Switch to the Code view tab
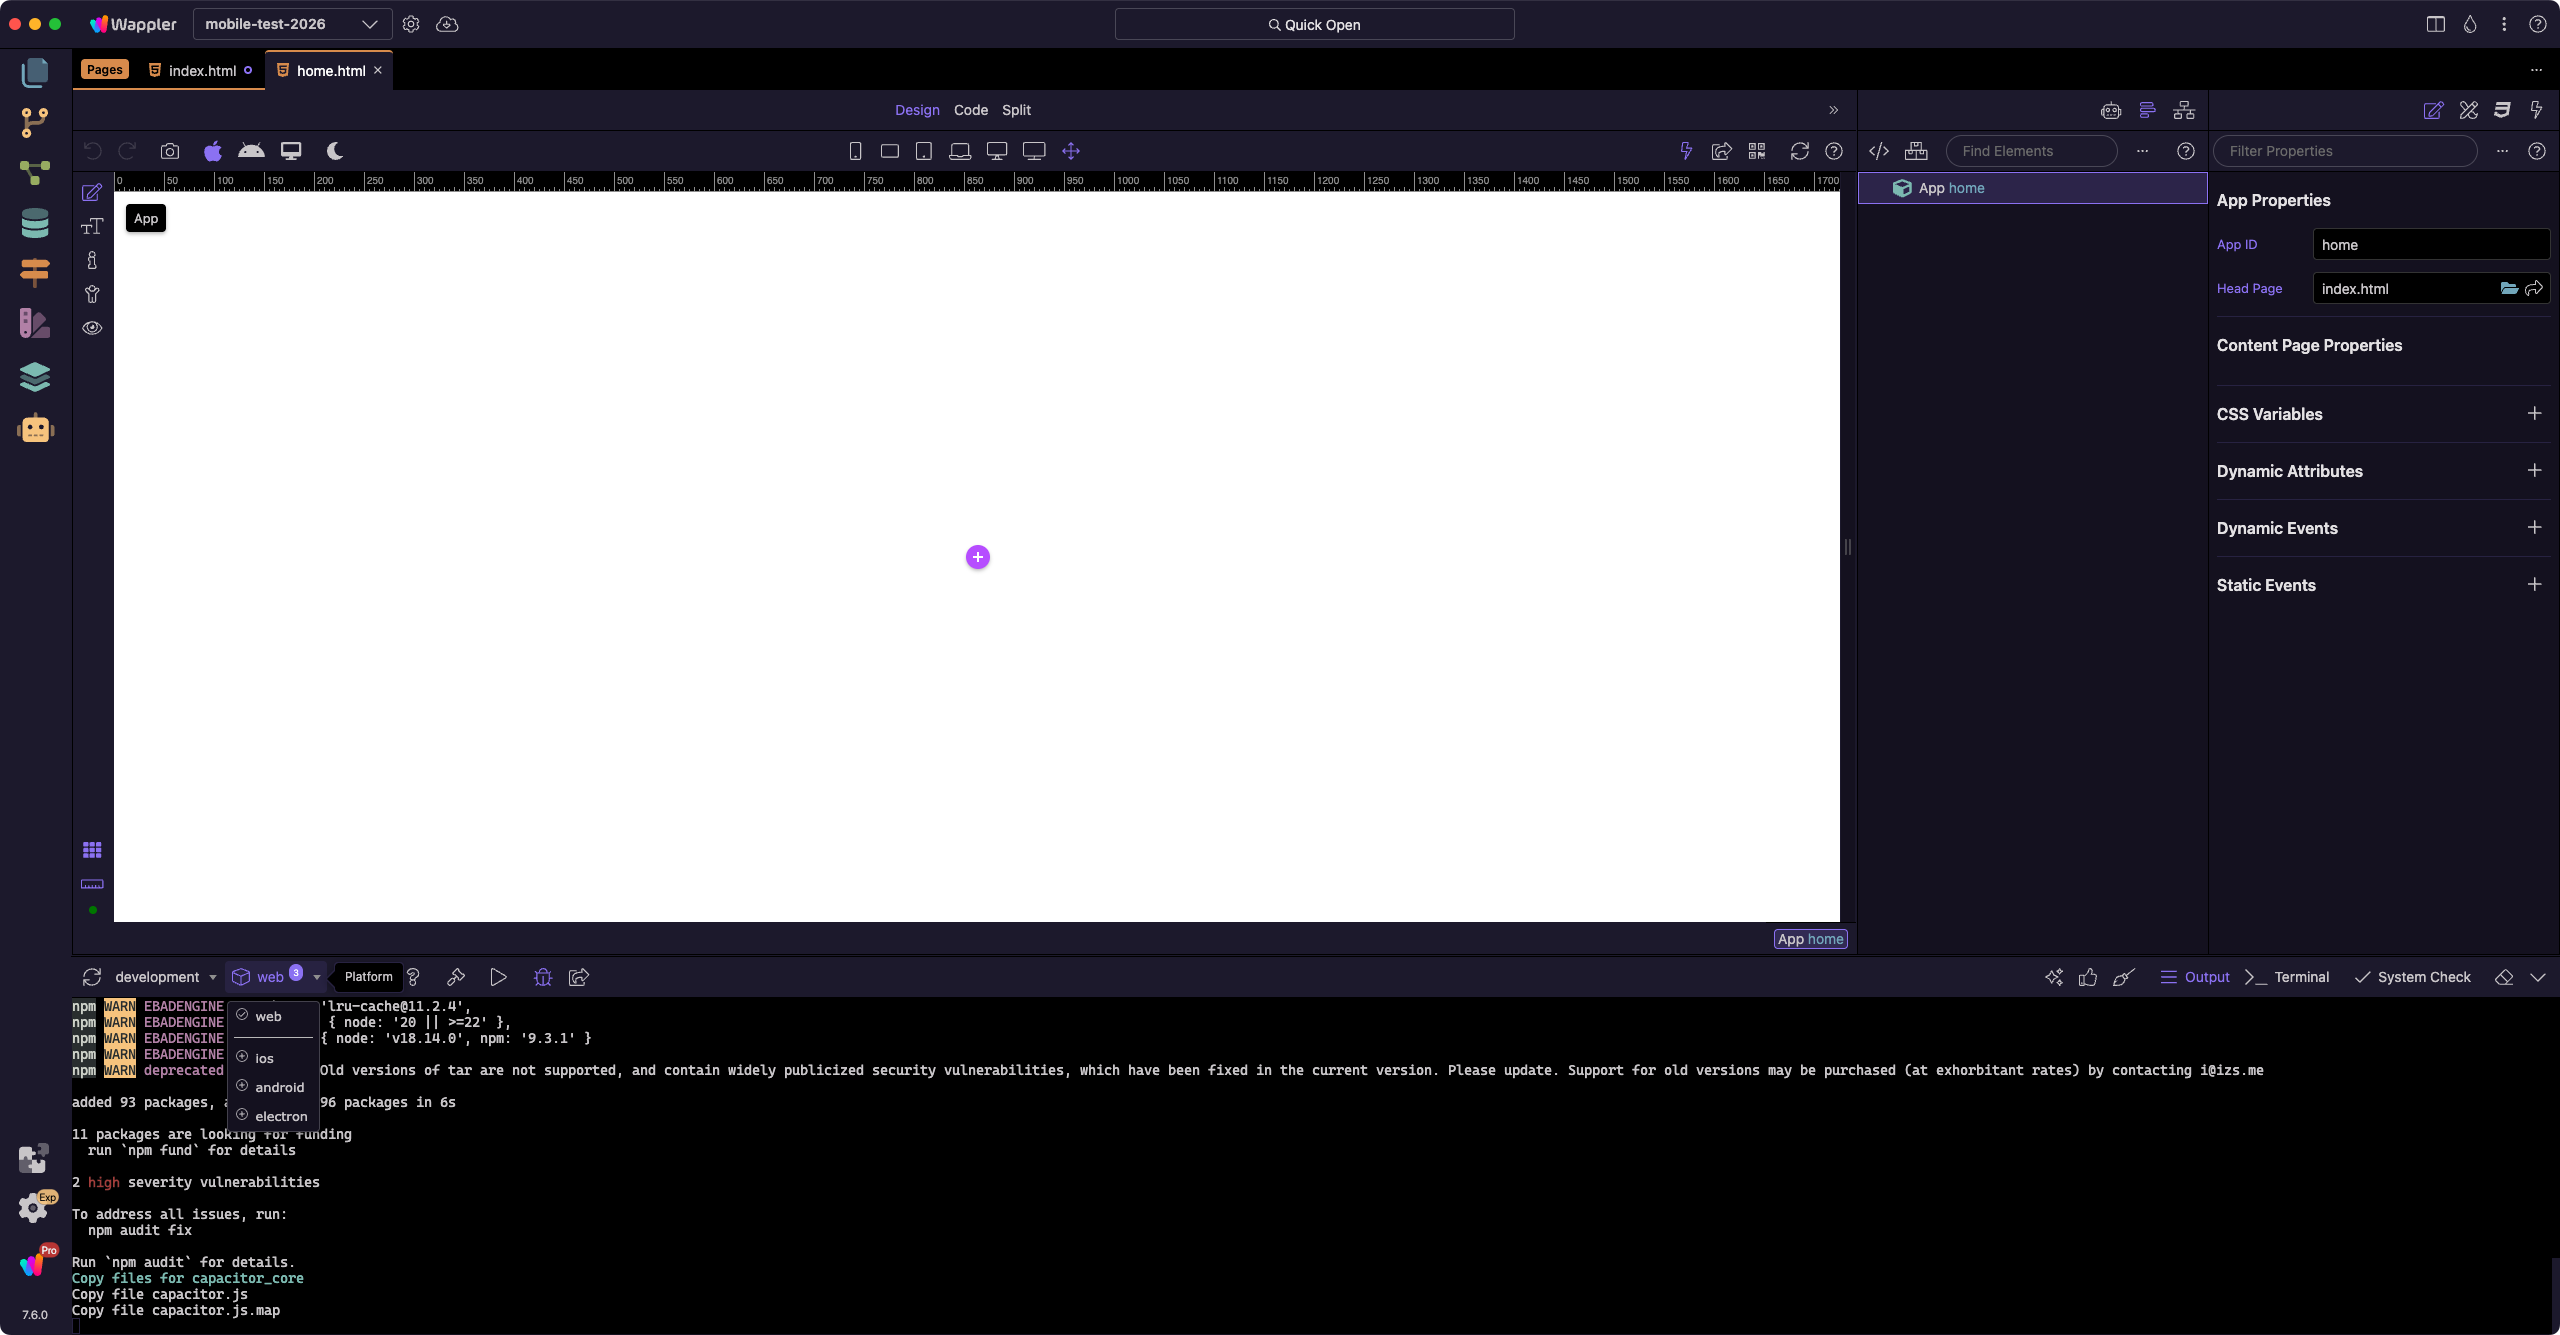This screenshot has height=1335, width=2560. 970,110
